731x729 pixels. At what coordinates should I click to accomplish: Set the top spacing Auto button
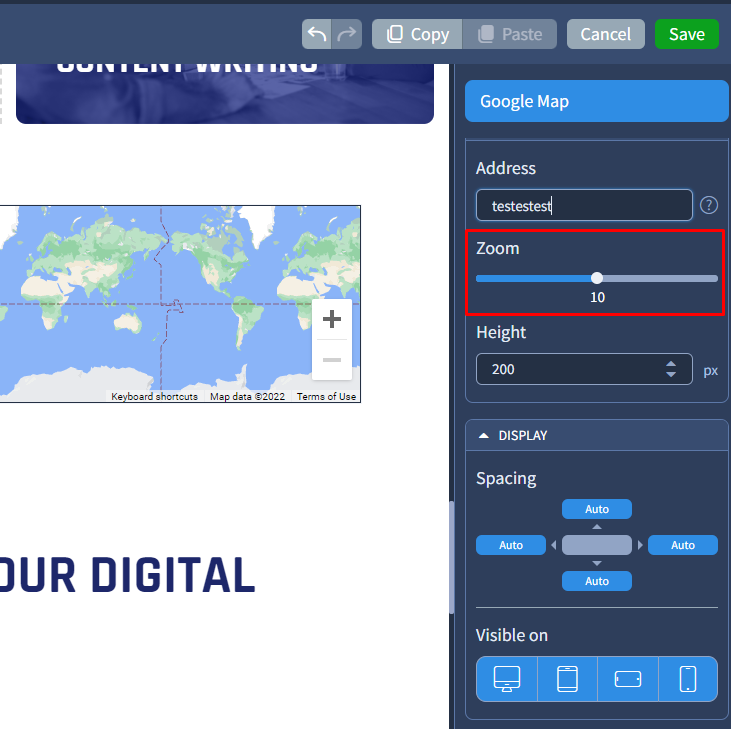click(597, 509)
